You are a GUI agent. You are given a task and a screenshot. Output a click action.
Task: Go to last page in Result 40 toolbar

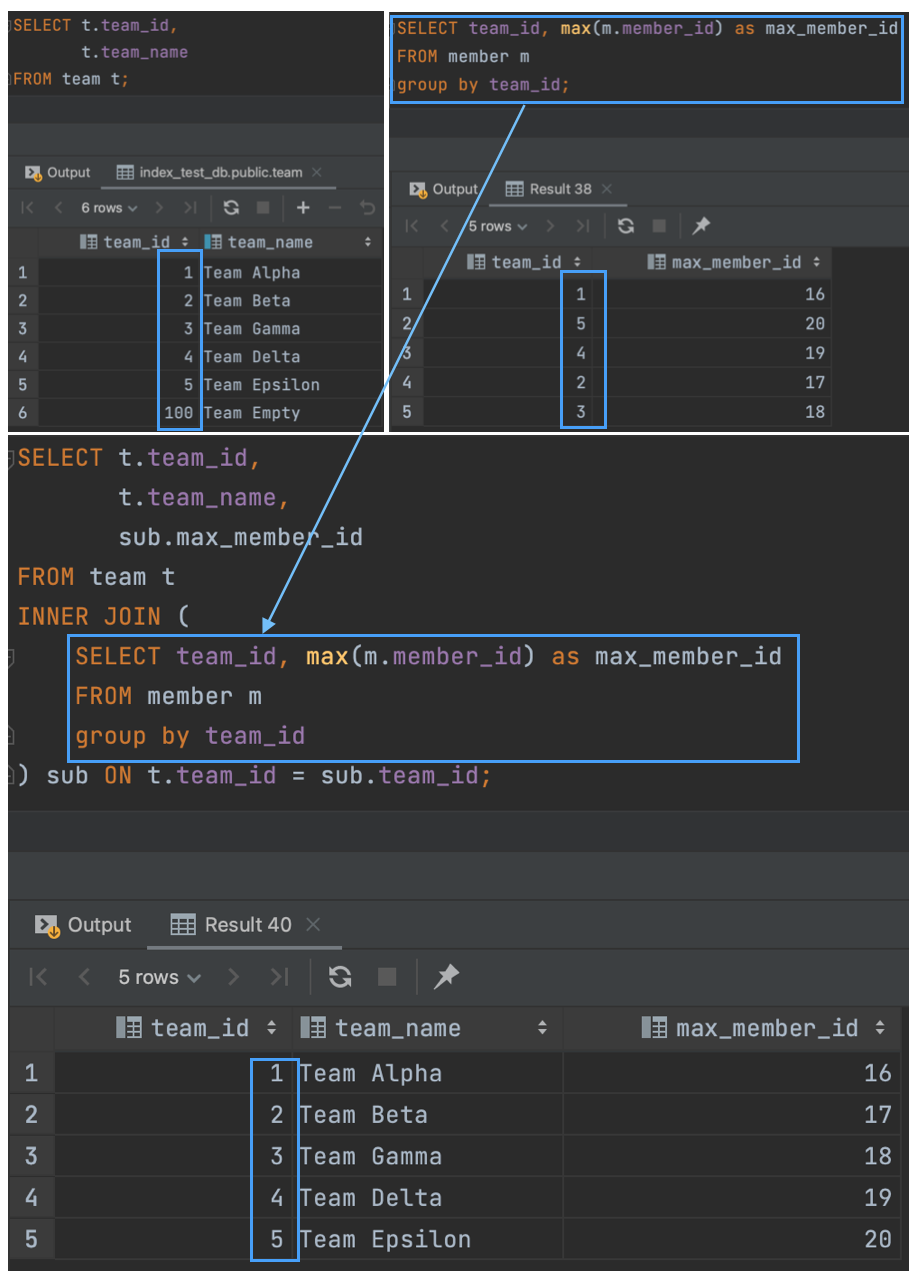tap(279, 977)
